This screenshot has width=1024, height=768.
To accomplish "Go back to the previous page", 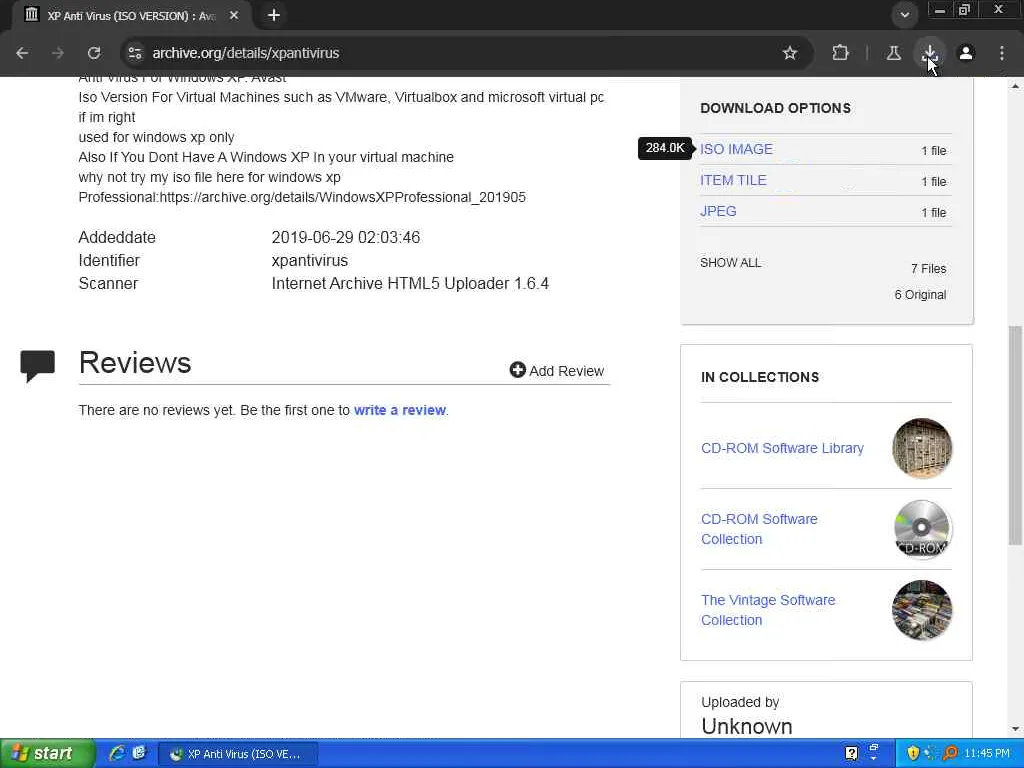I will [x=22, y=53].
